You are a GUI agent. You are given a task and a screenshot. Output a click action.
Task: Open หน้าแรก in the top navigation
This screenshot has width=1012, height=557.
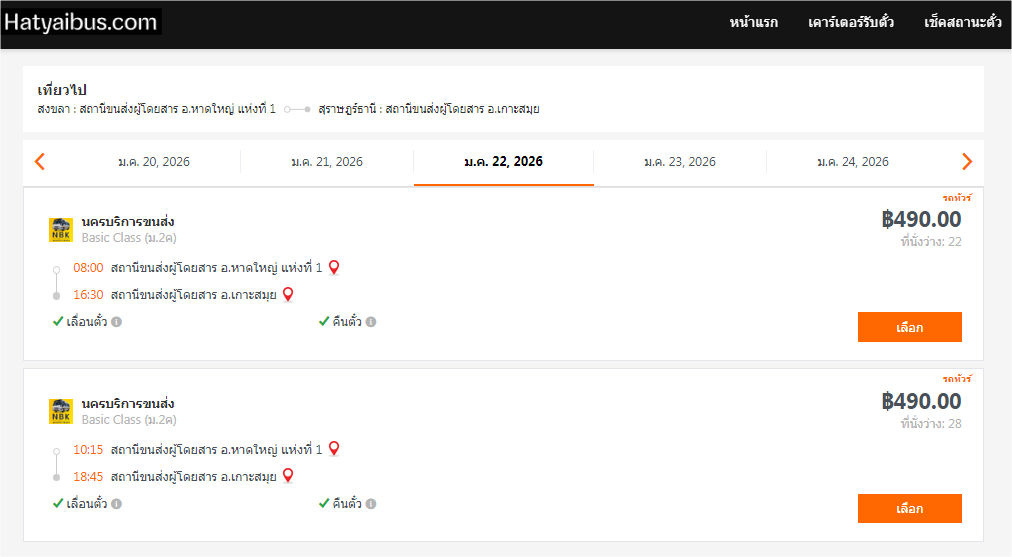tap(754, 23)
